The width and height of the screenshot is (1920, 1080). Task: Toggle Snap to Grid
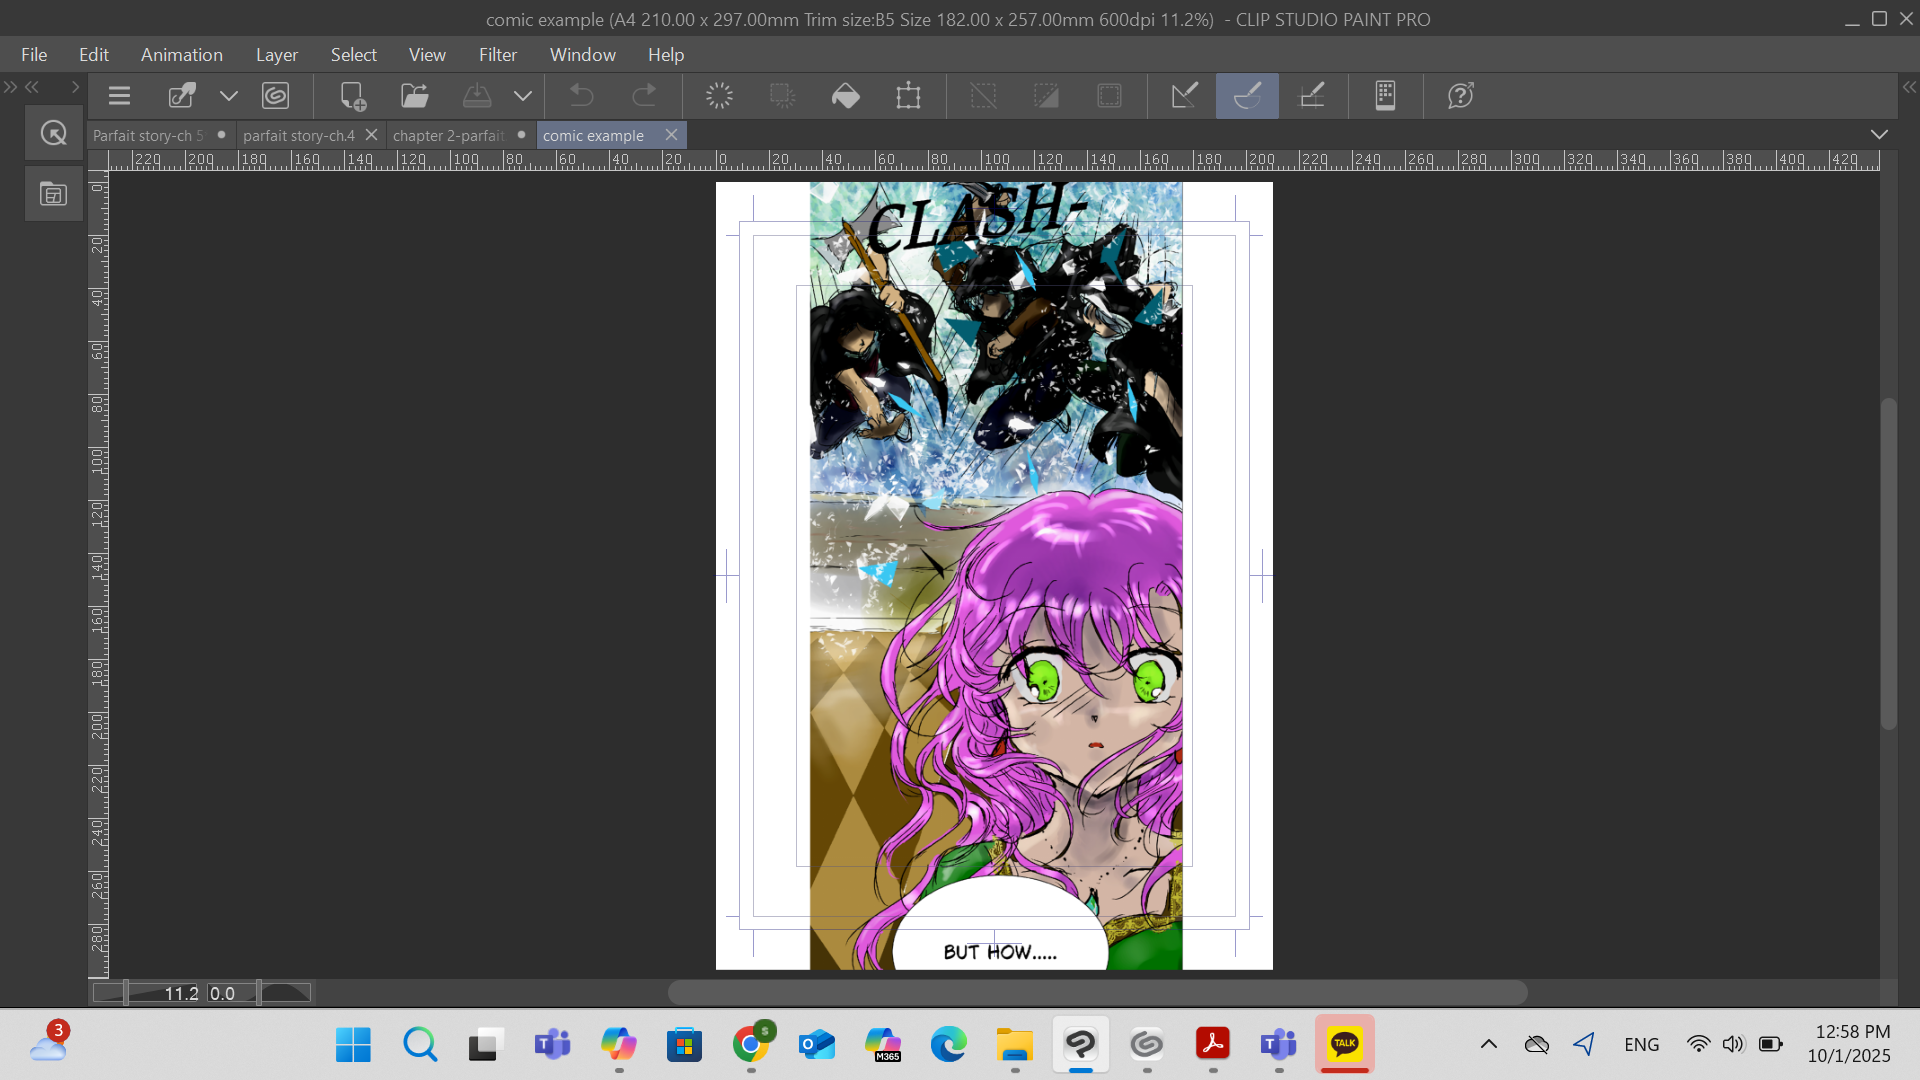click(x=1311, y=96)
